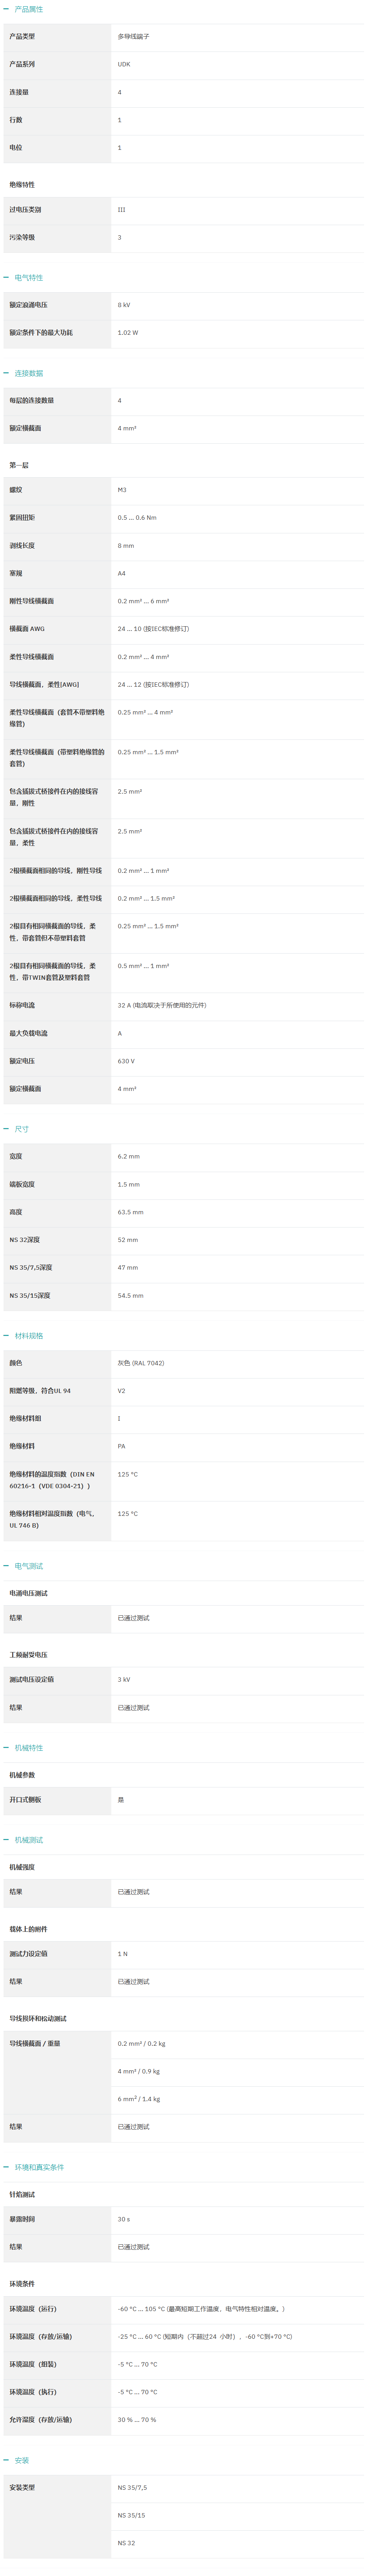Screen dimensions: 366x2576
Task: Click the 测试力设定值 row label
Action: coord(28,1954)
